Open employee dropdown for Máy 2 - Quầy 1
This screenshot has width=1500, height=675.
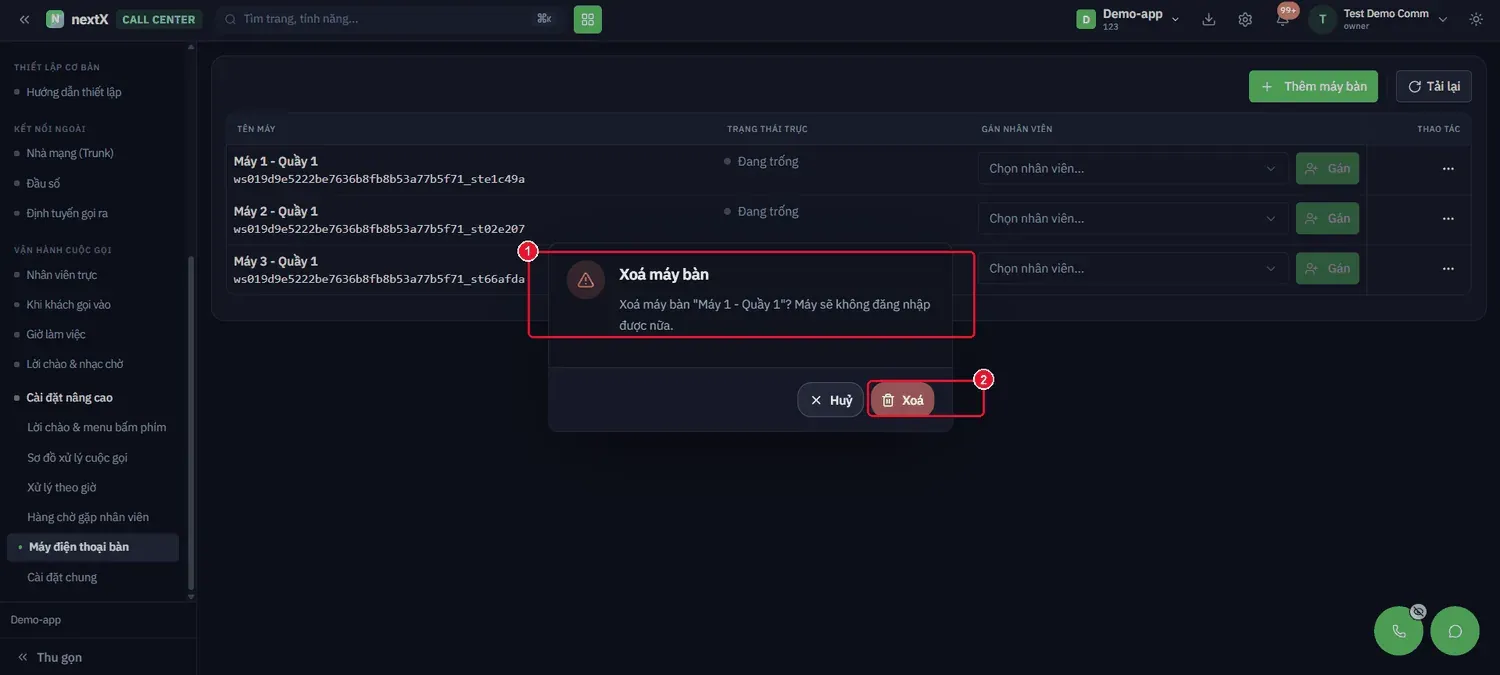[1133, 218]
